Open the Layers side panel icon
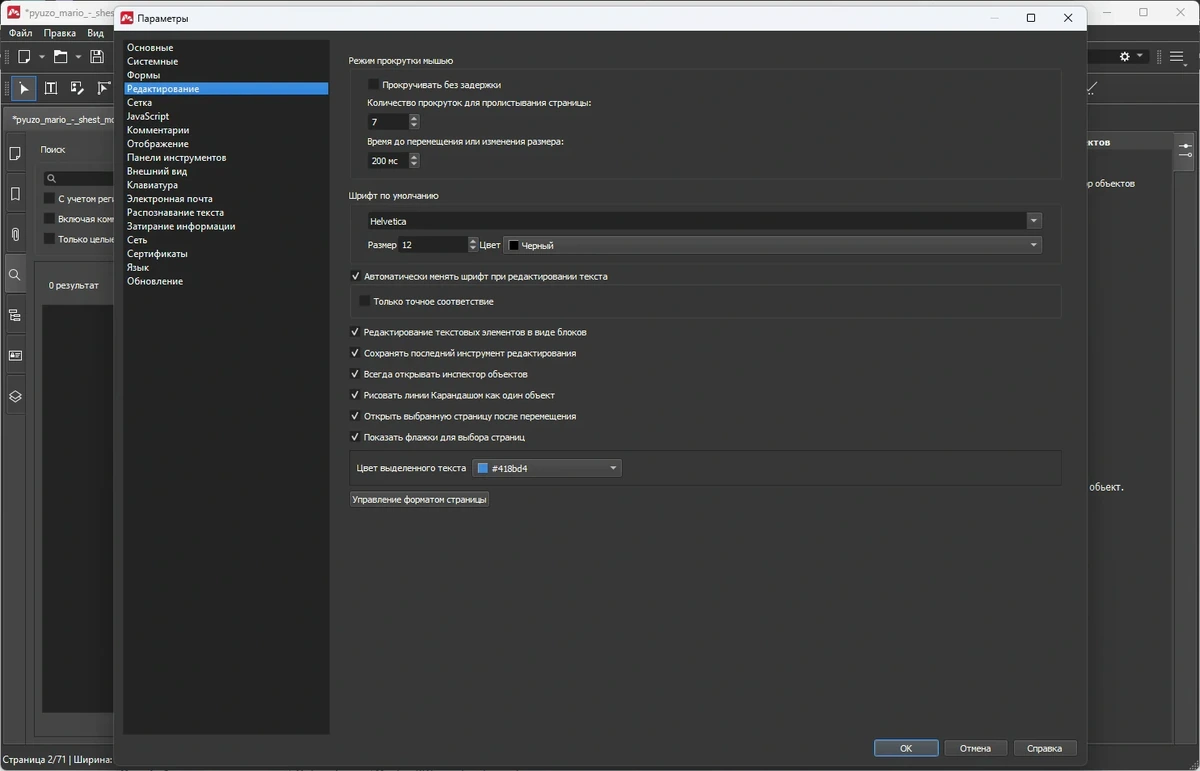Image resolution: width=1200 pixels, height=771 pixels. 15,396
